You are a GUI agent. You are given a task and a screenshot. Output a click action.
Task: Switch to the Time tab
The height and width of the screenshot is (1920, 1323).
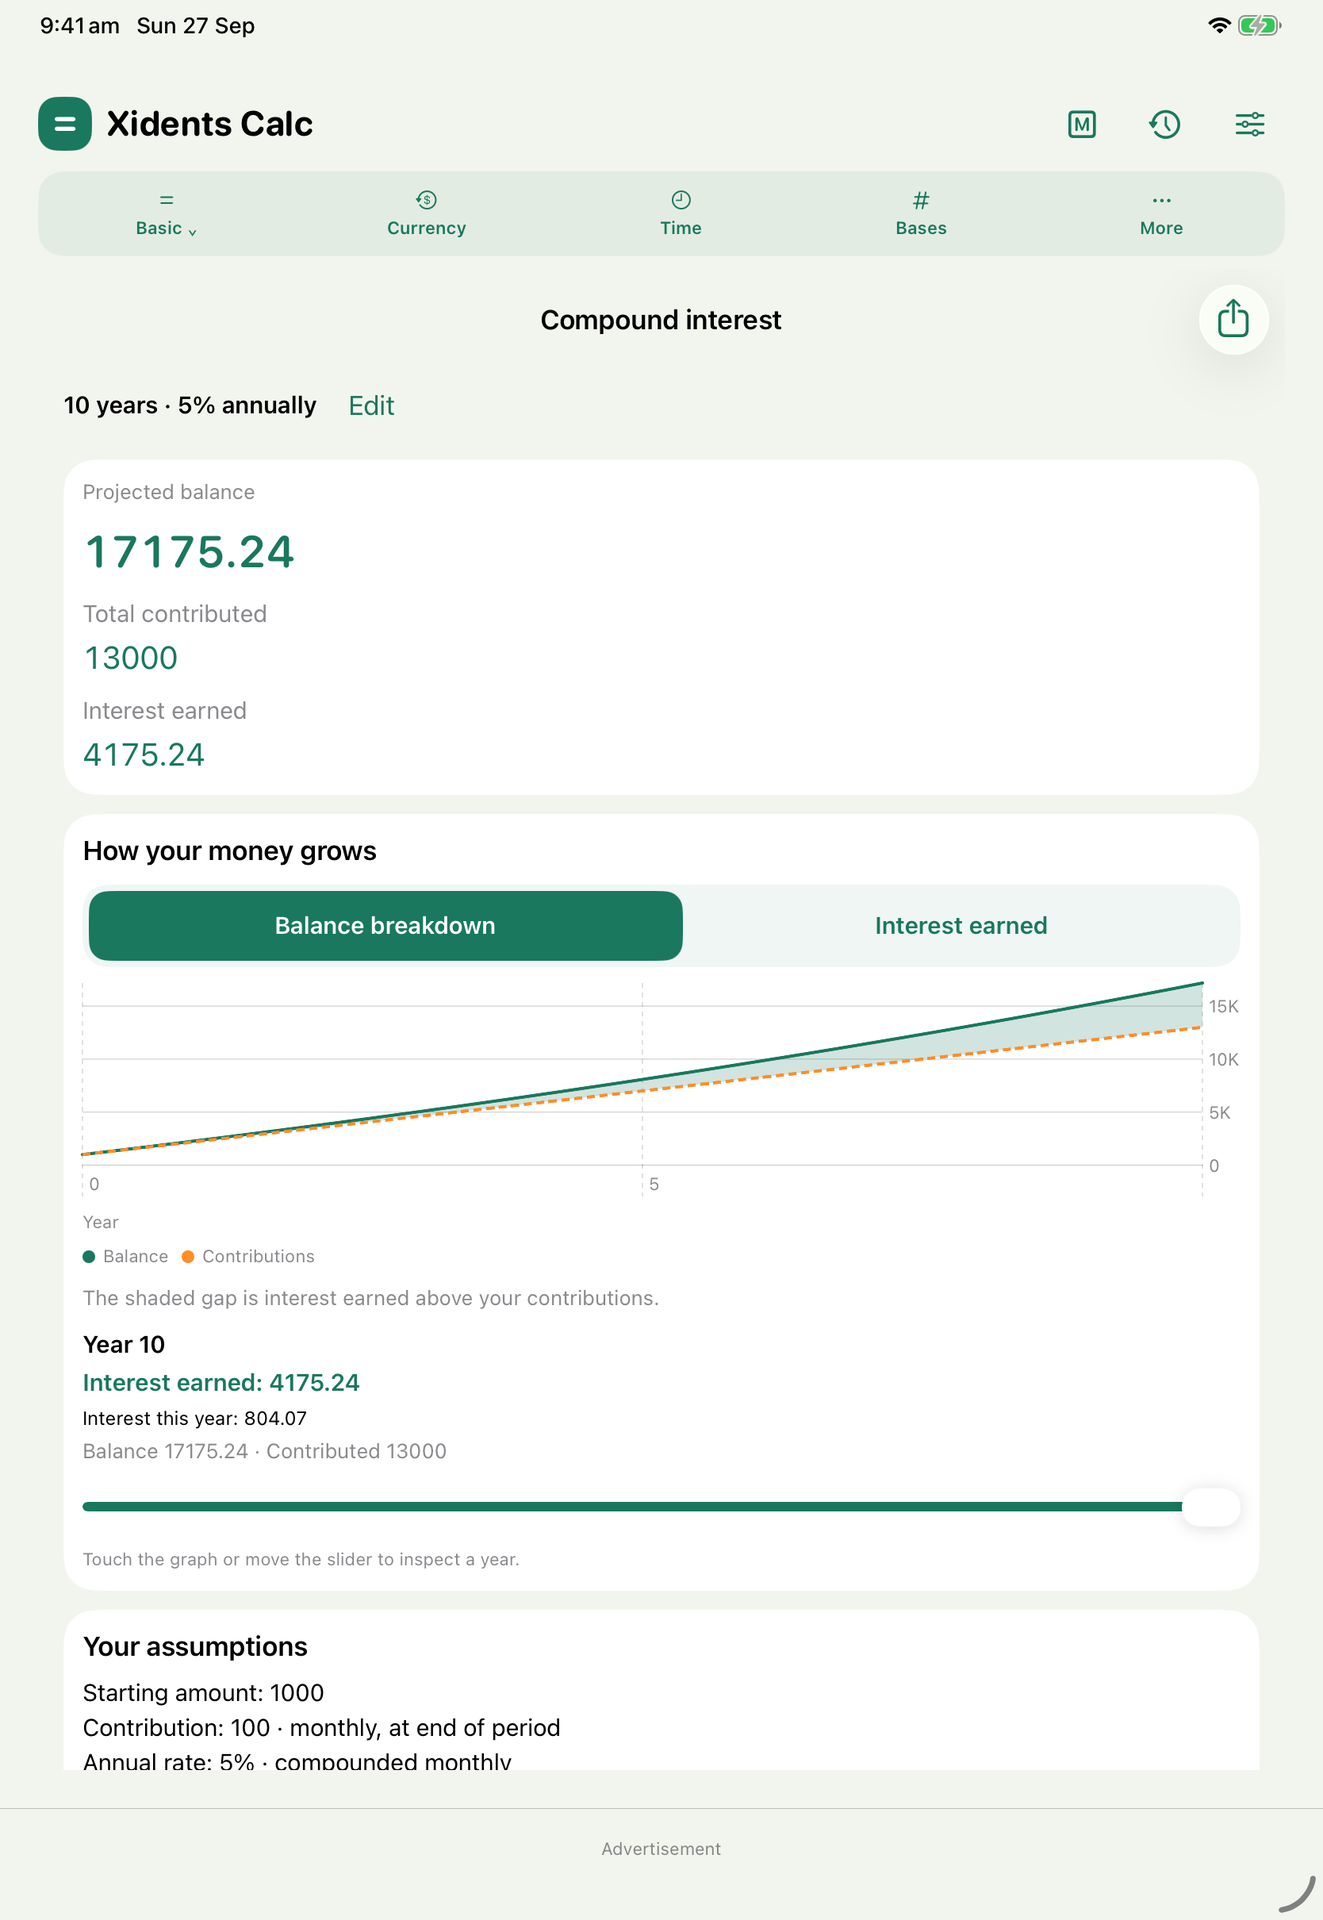(681, 214)
